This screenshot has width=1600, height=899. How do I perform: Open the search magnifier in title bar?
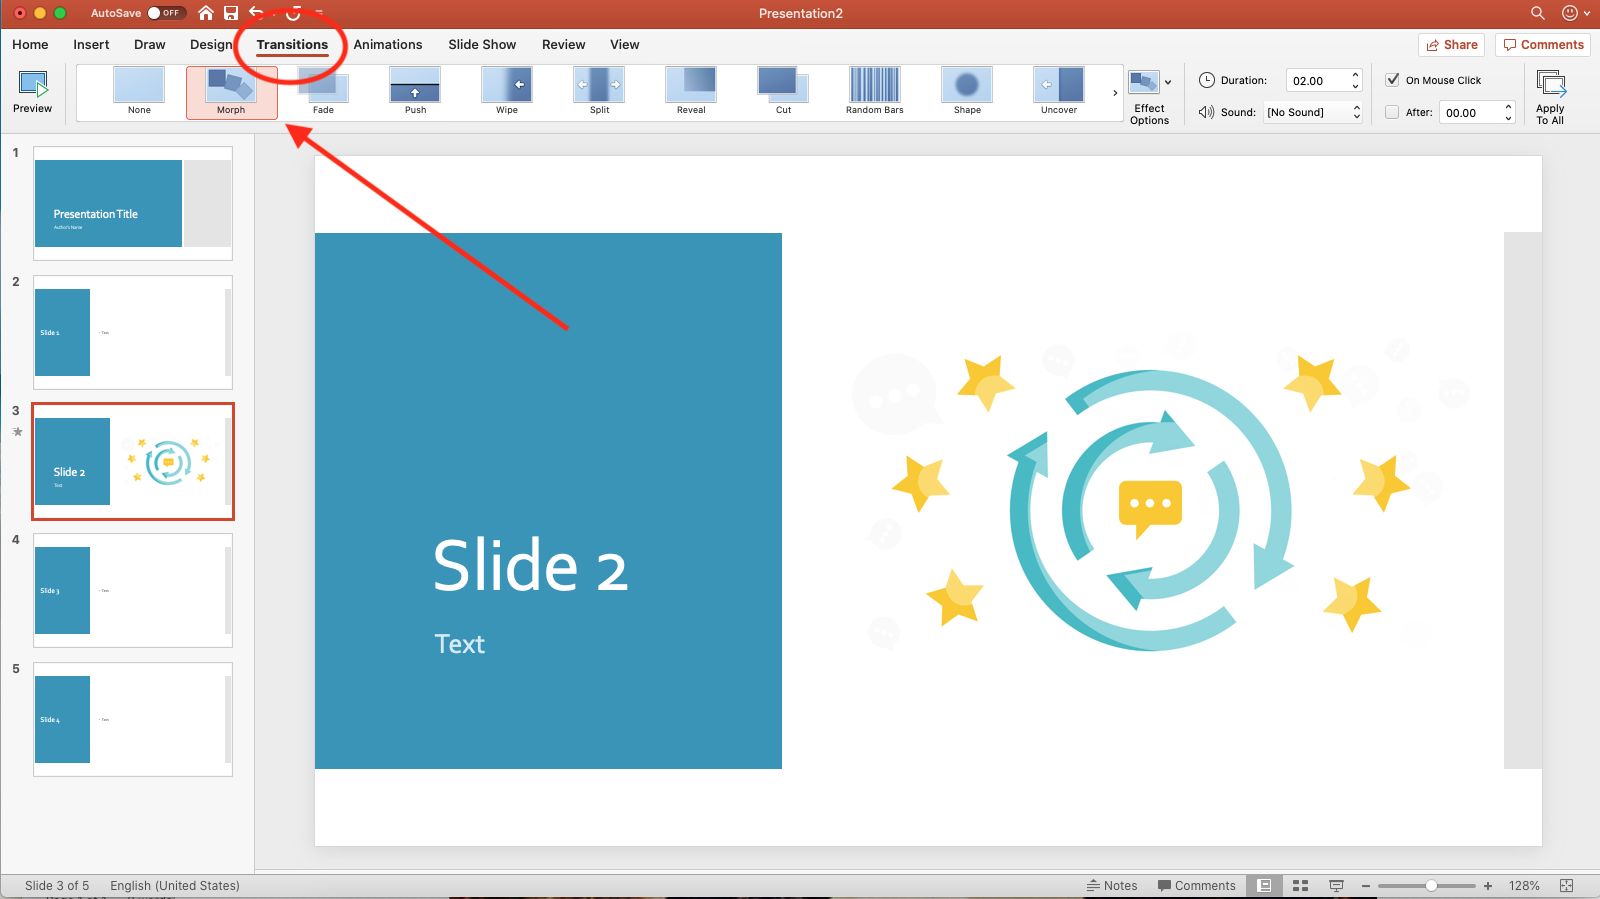(x=1538, y=13)
